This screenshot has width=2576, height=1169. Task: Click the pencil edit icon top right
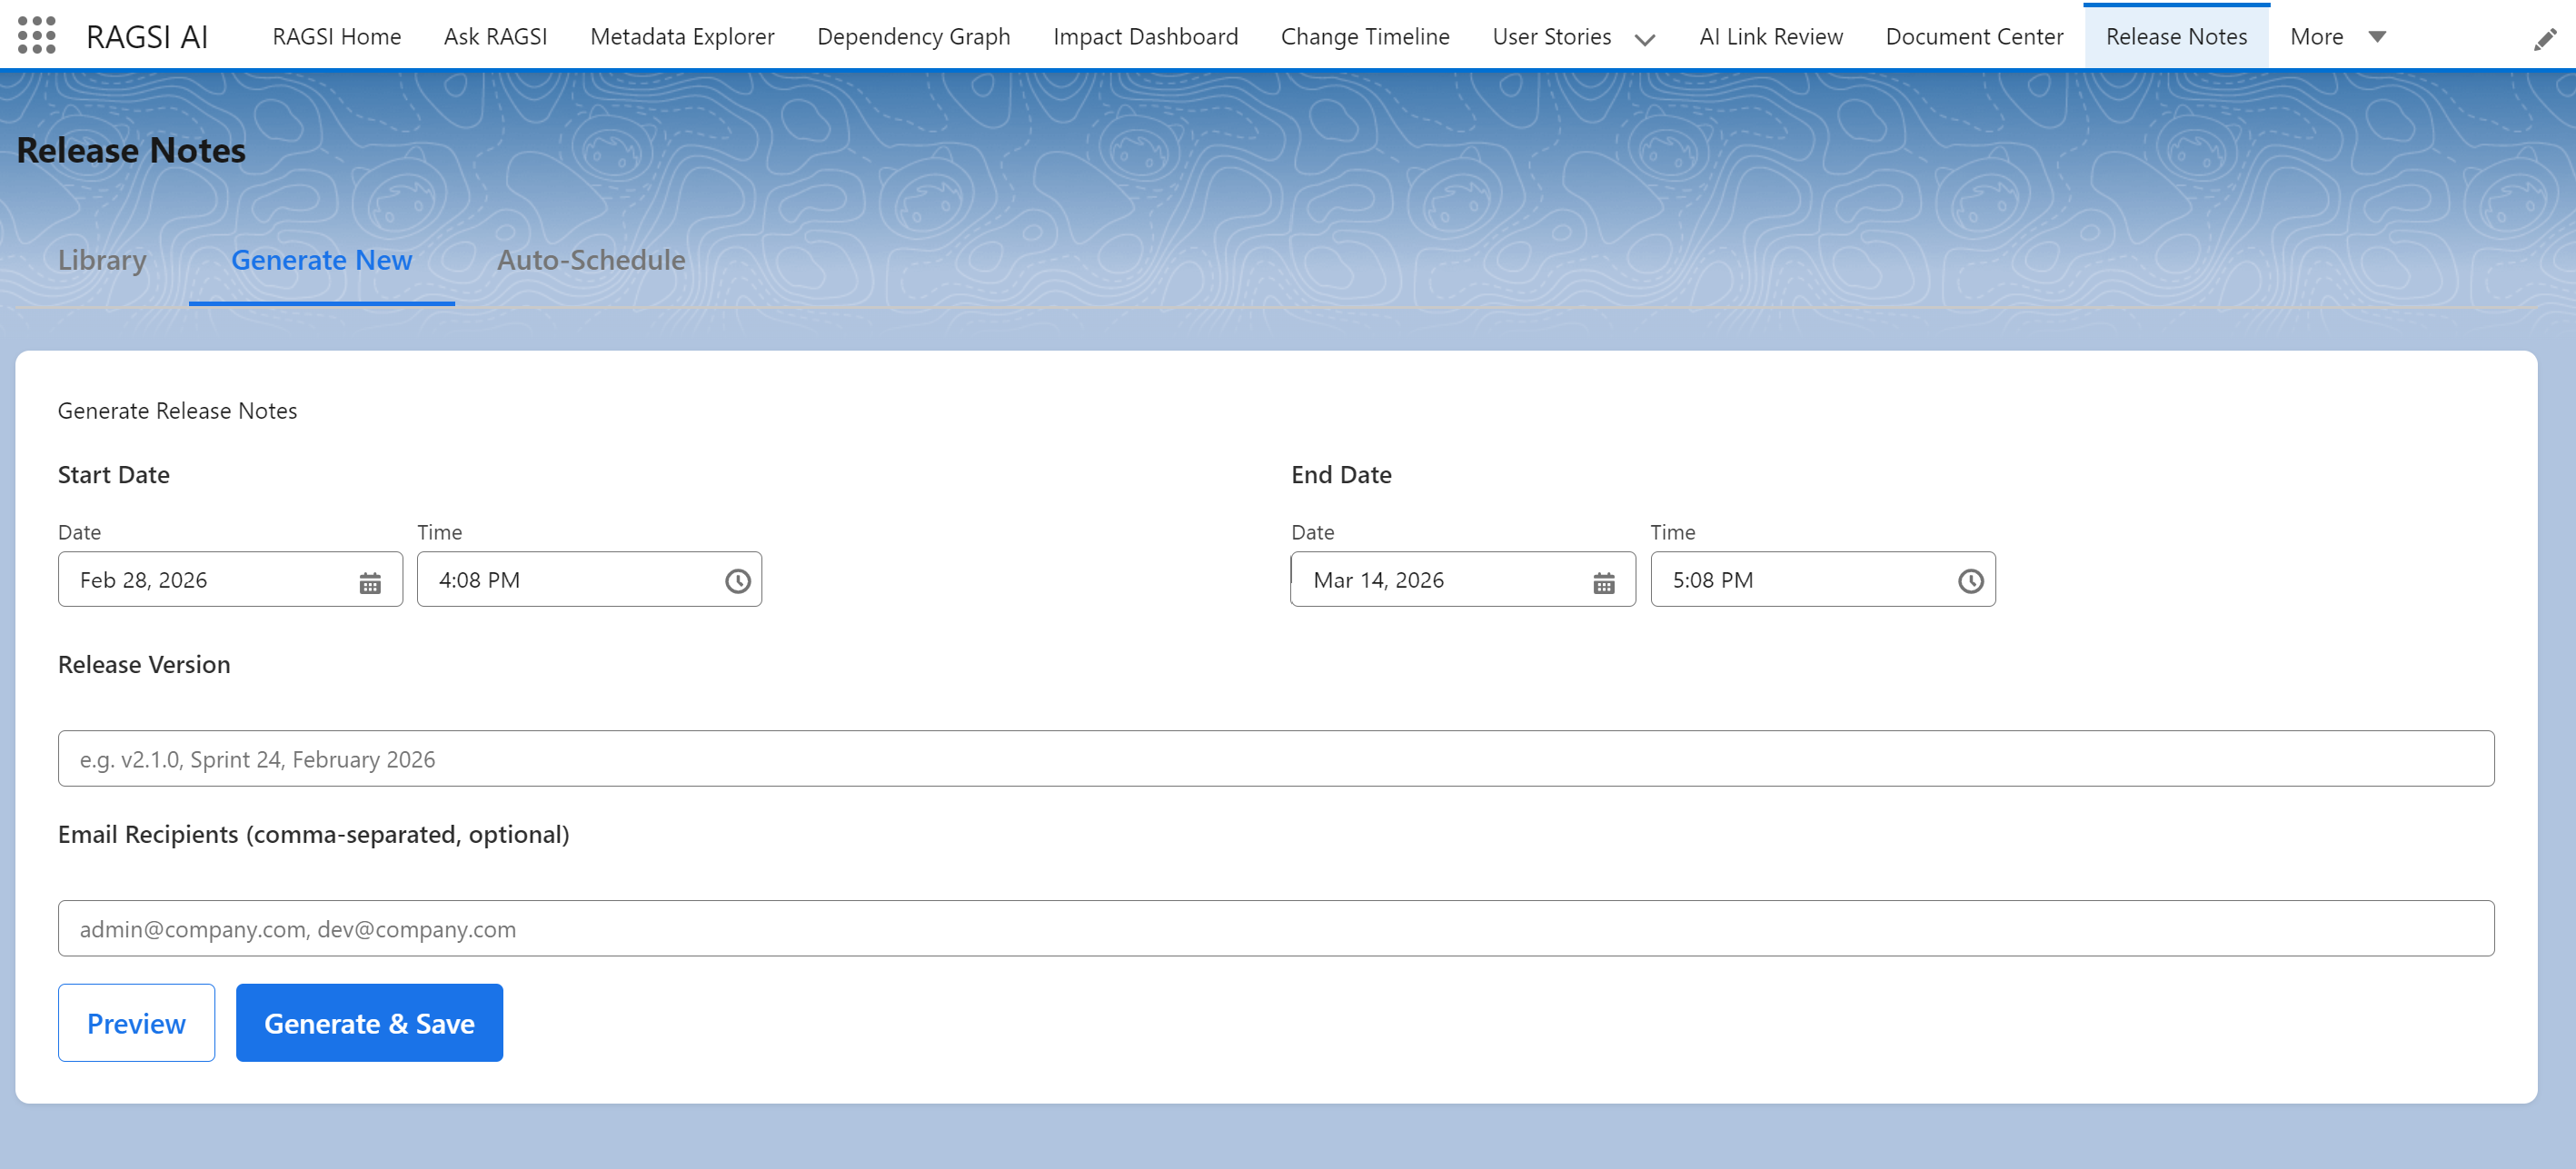[x=2544, y=37]
